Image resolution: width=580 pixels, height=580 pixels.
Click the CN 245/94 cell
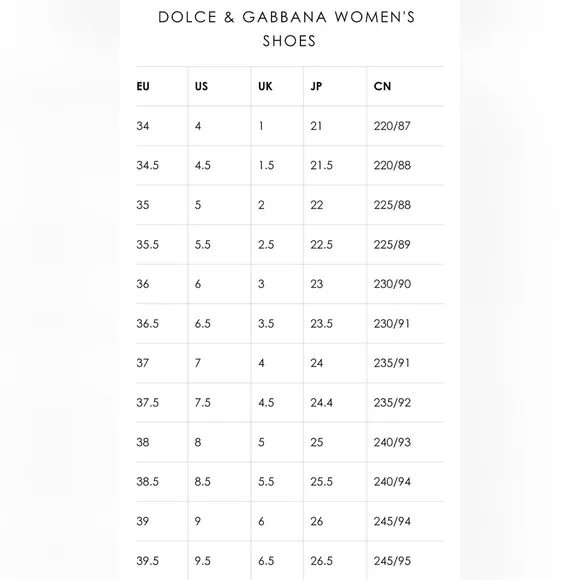coord(392,521)
